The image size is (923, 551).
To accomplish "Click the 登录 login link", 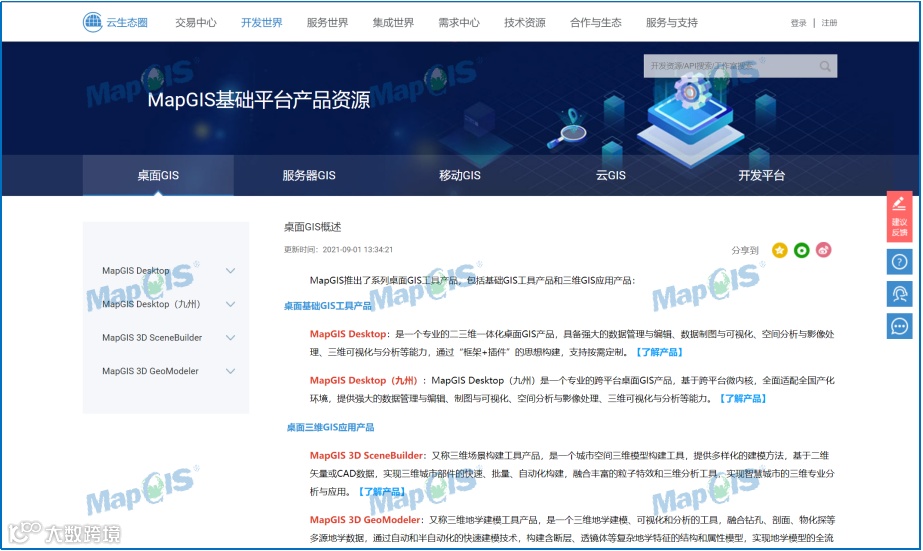I will coord(798,23).
